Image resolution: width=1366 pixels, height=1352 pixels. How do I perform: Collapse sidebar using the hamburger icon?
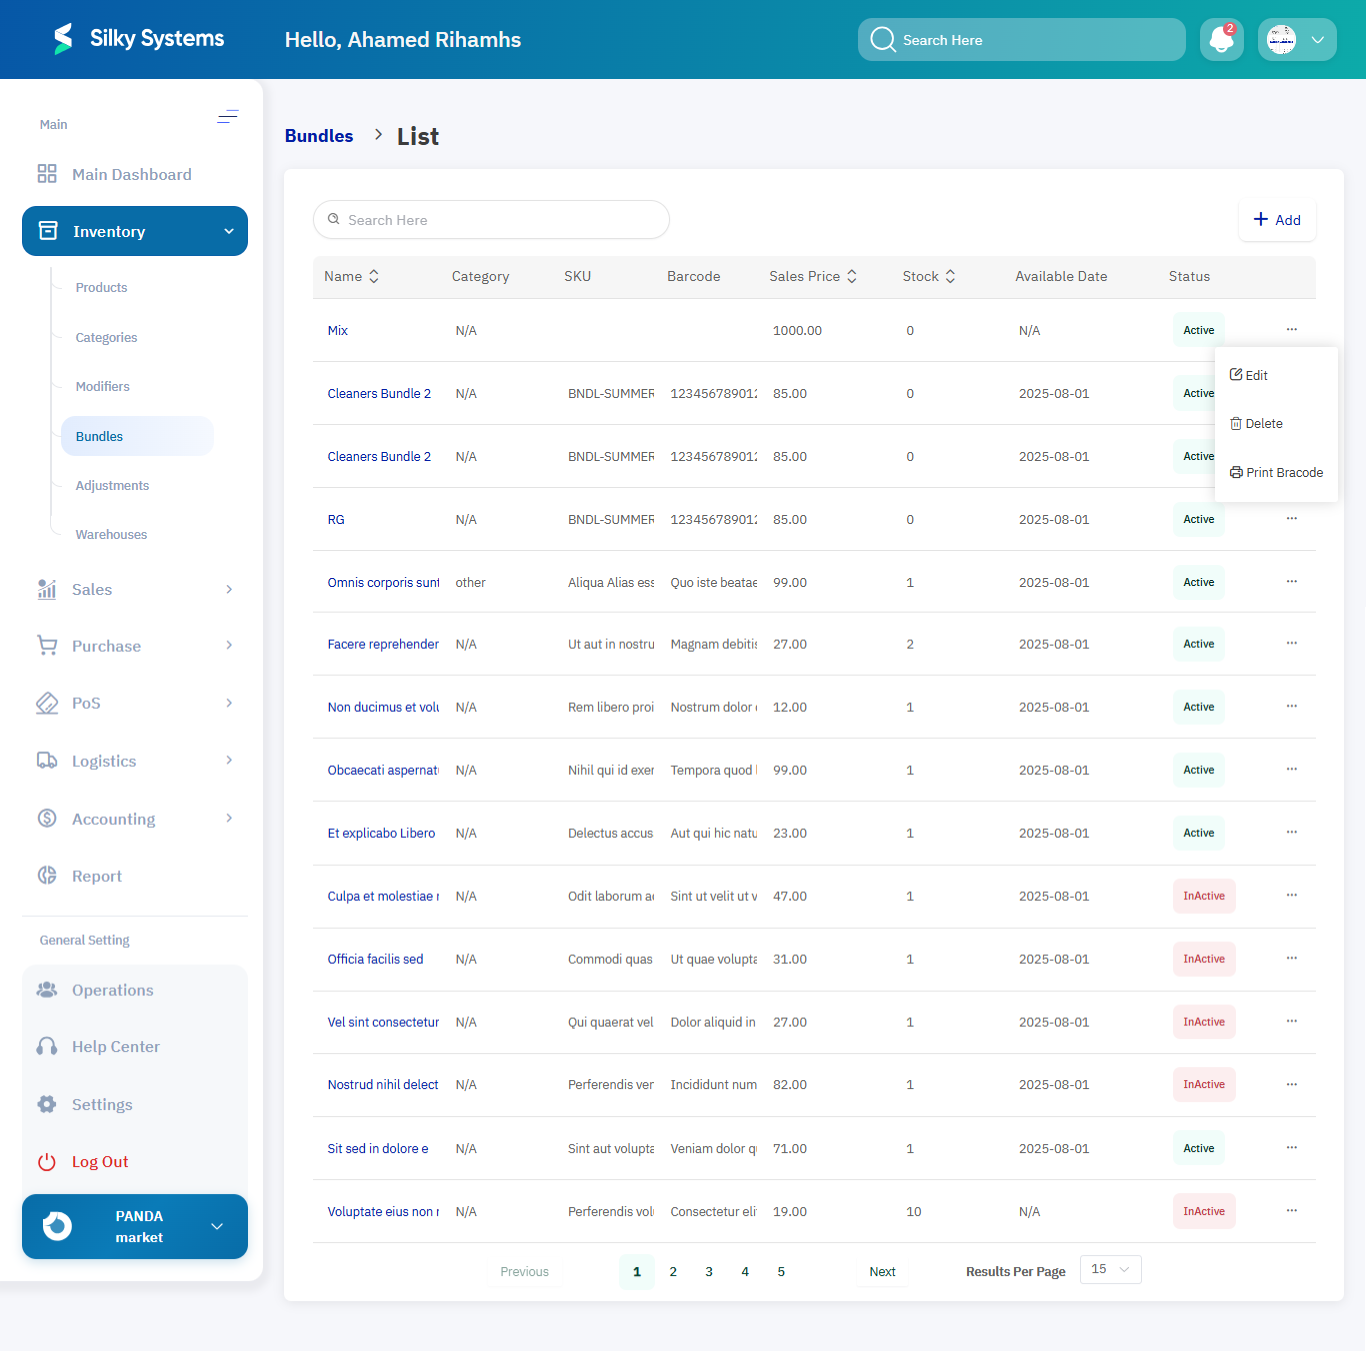228,117
